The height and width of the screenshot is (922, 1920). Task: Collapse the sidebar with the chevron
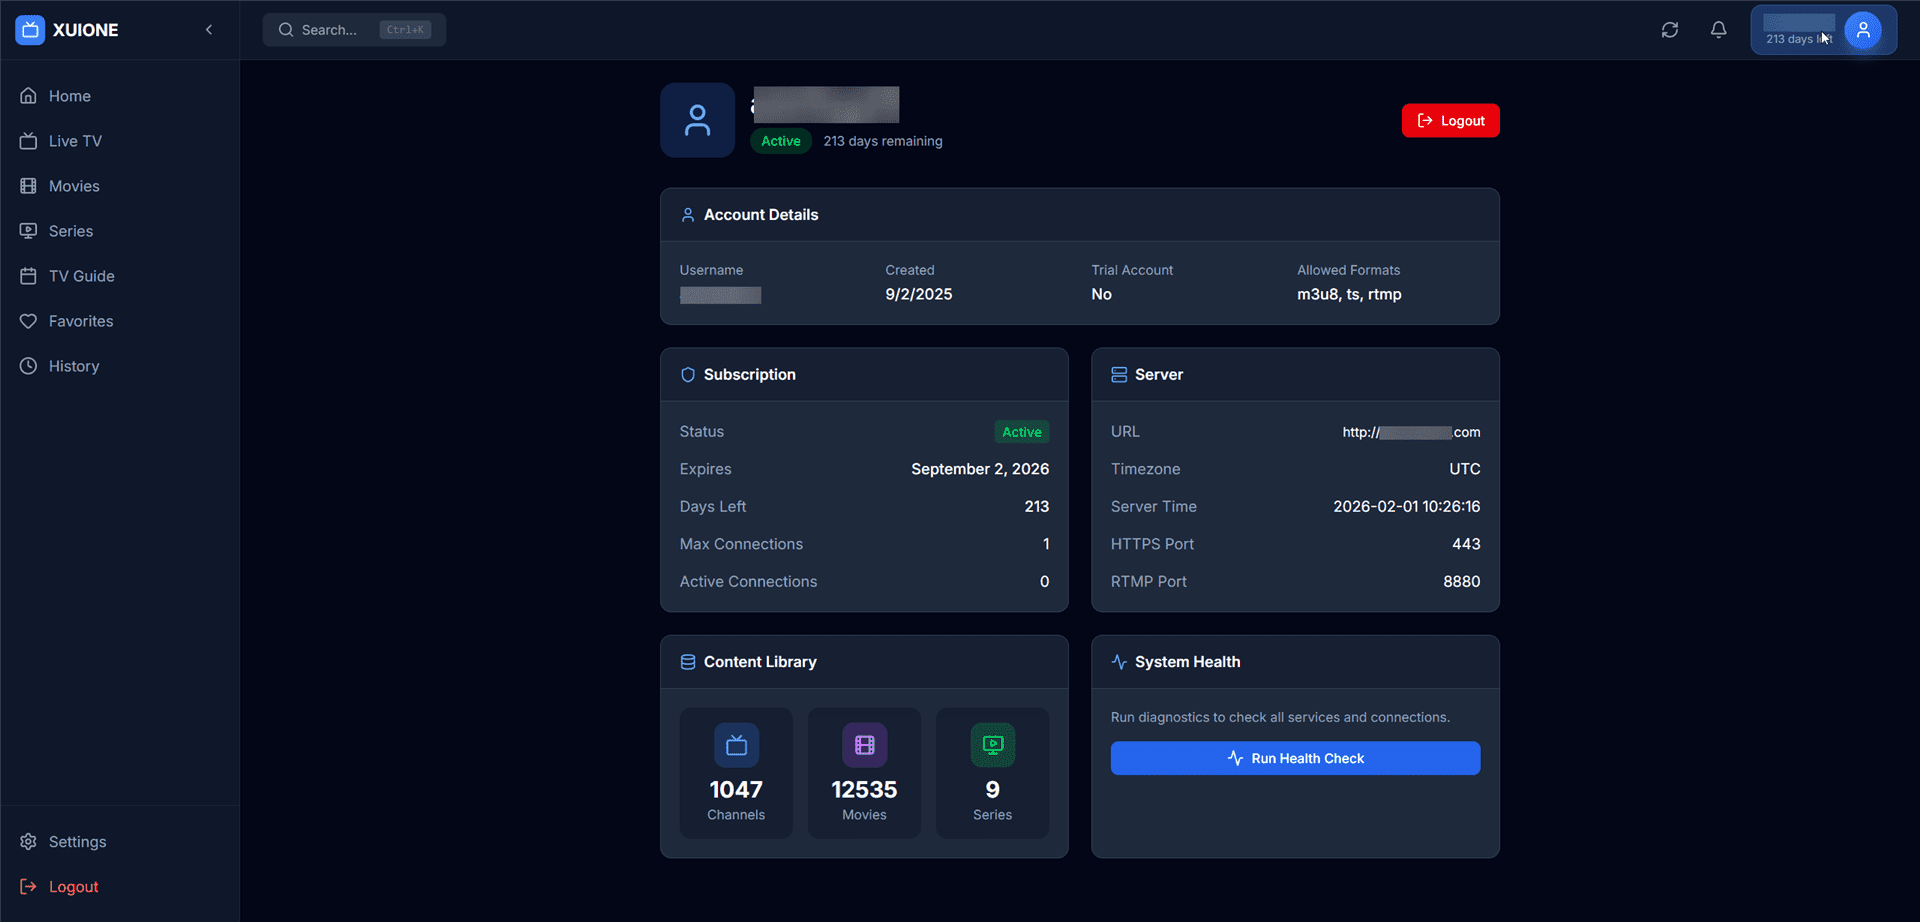point(209,30)
